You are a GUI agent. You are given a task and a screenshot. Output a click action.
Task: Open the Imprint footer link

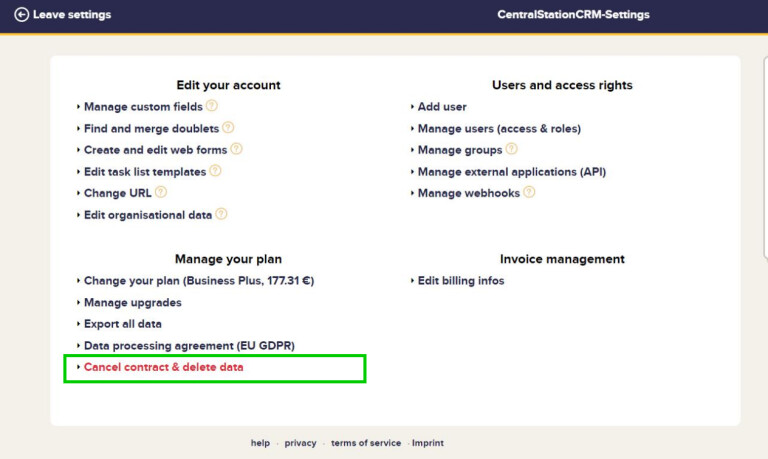coord(428,443)
